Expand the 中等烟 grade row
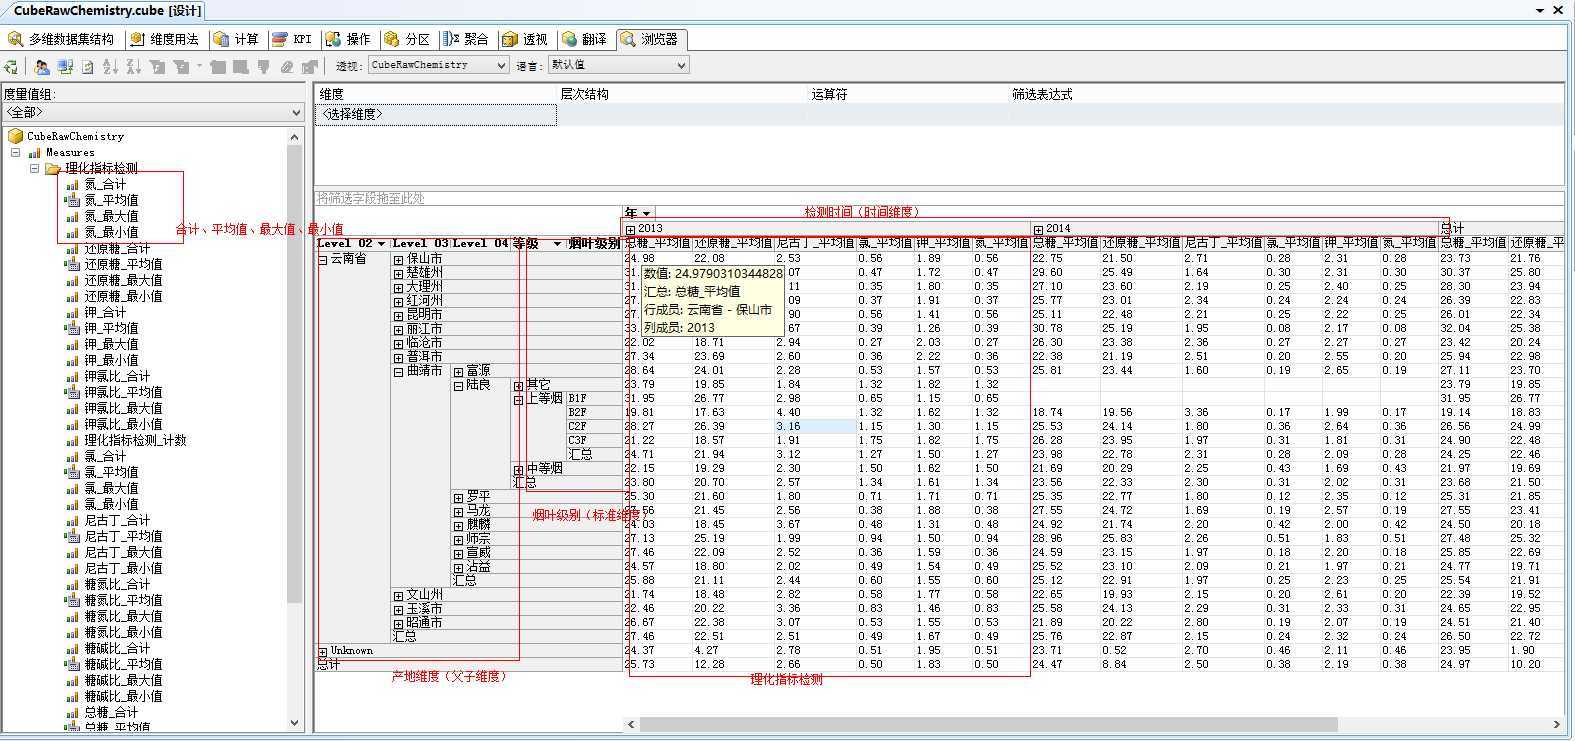This screenshot has height=741, width=1575. point(519,469)
